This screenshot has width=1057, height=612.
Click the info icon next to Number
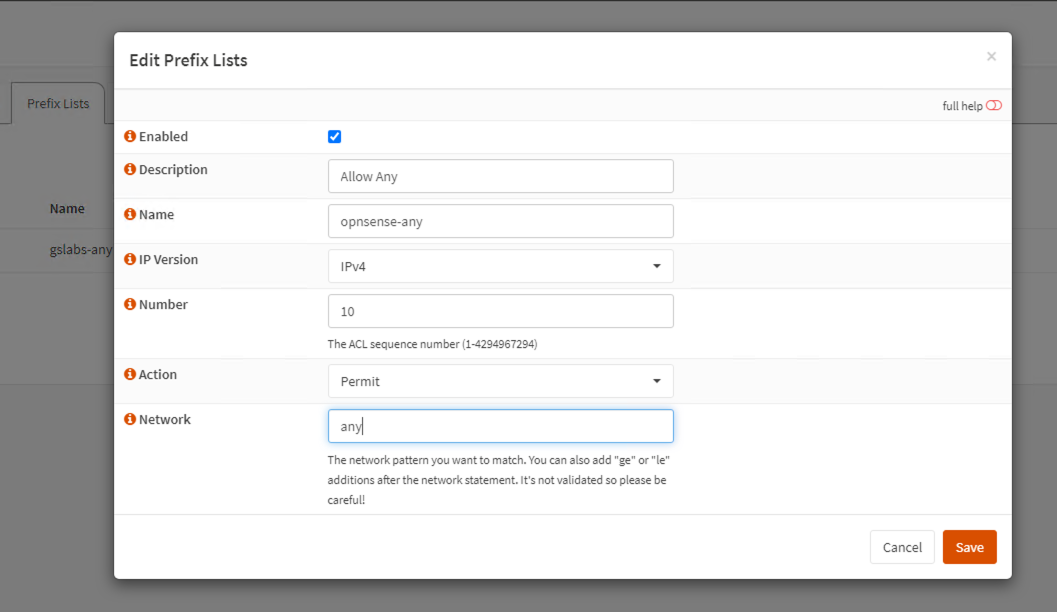[130, 304]
